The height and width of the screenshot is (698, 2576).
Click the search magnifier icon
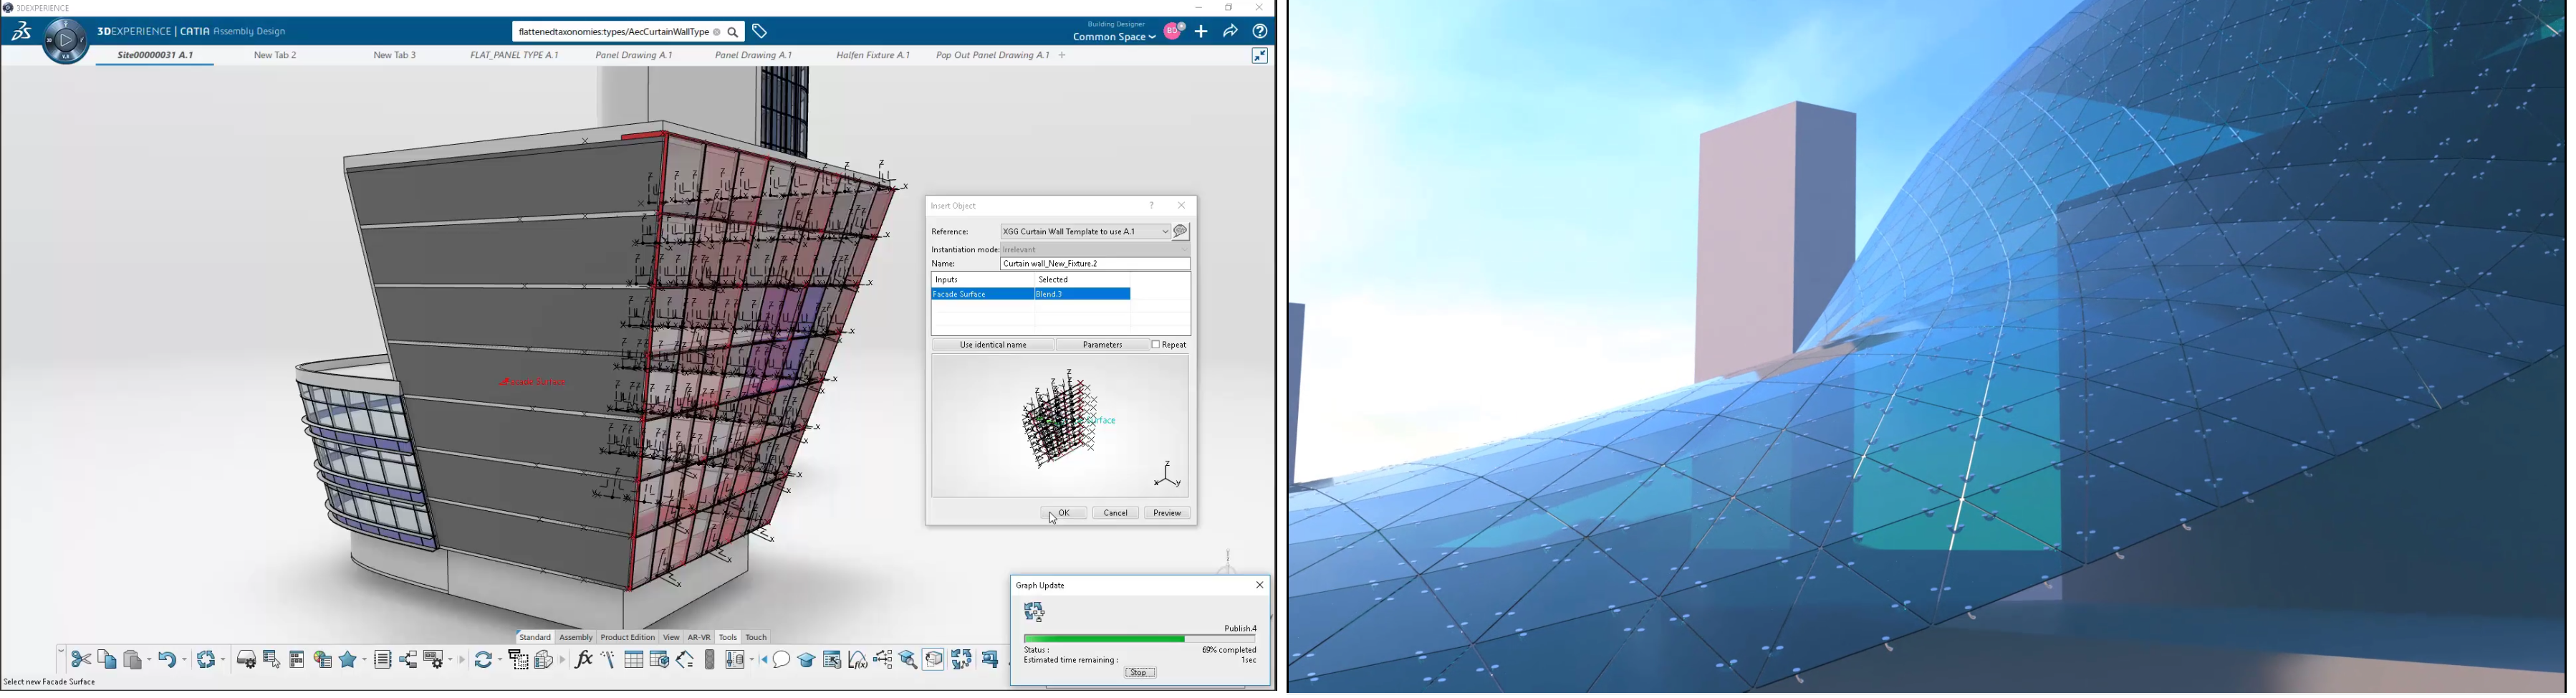coord(733,32)
